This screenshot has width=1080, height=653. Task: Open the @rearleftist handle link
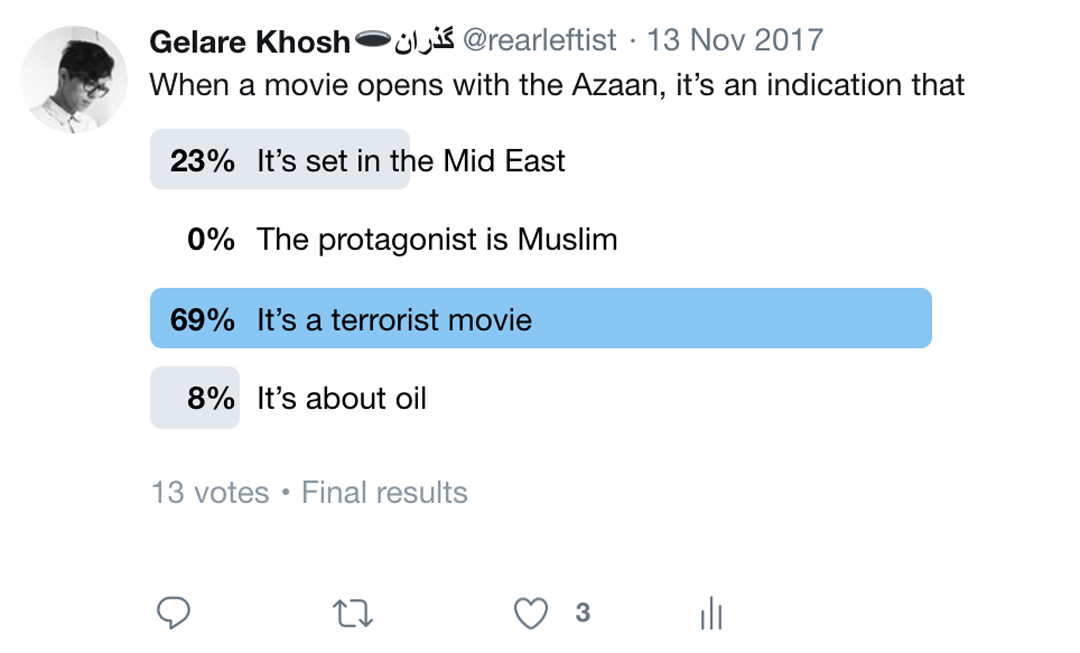click(540, 41)
